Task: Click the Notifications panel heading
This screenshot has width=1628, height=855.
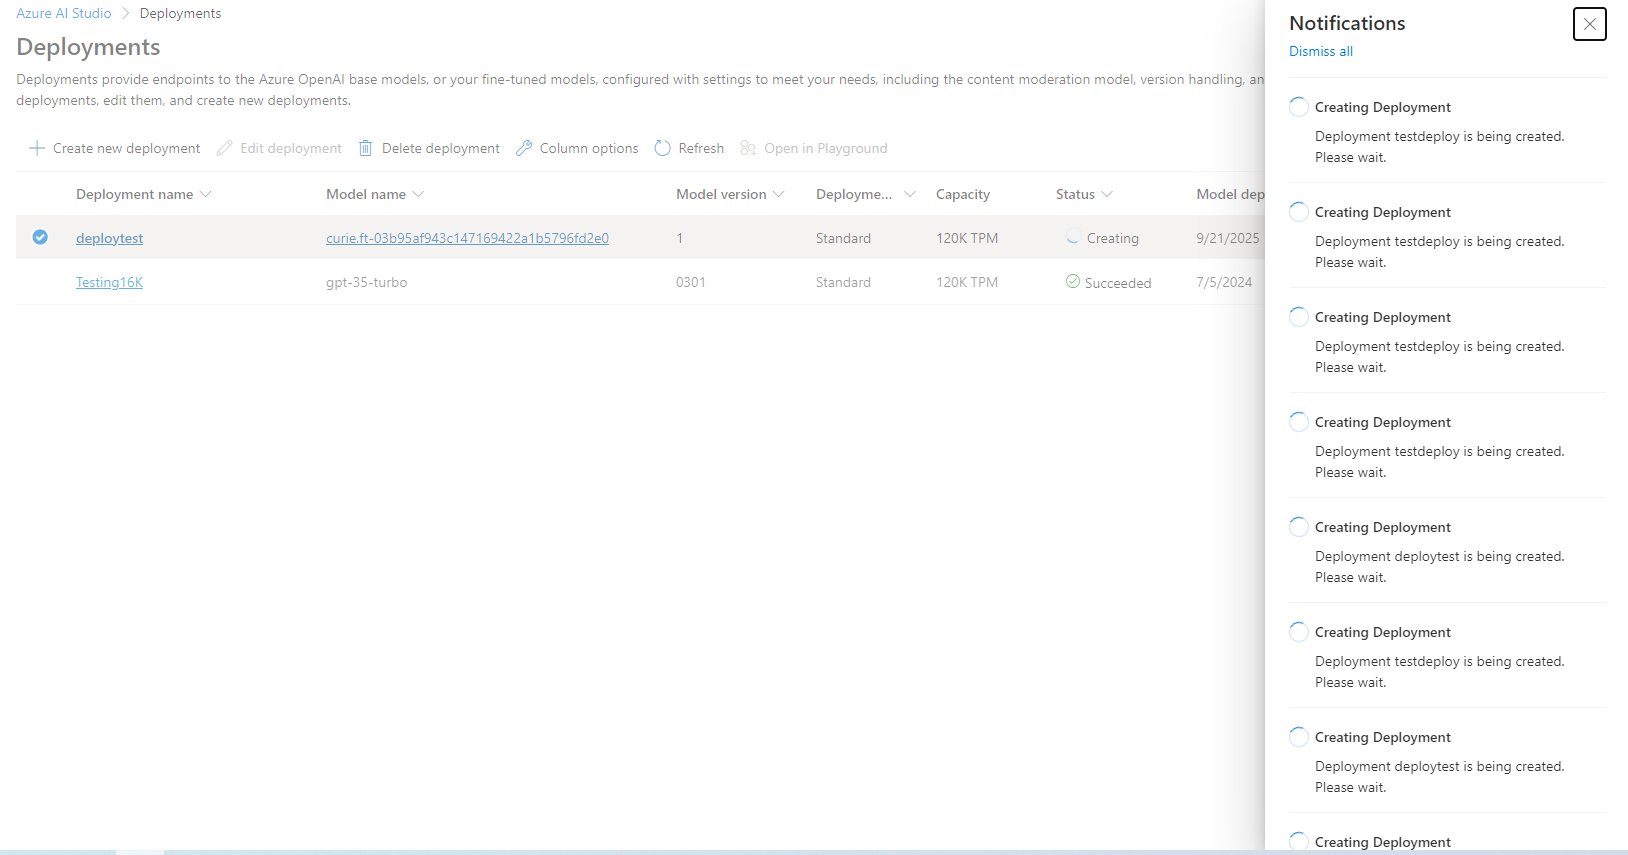Action: click(x=1347, y=23)
